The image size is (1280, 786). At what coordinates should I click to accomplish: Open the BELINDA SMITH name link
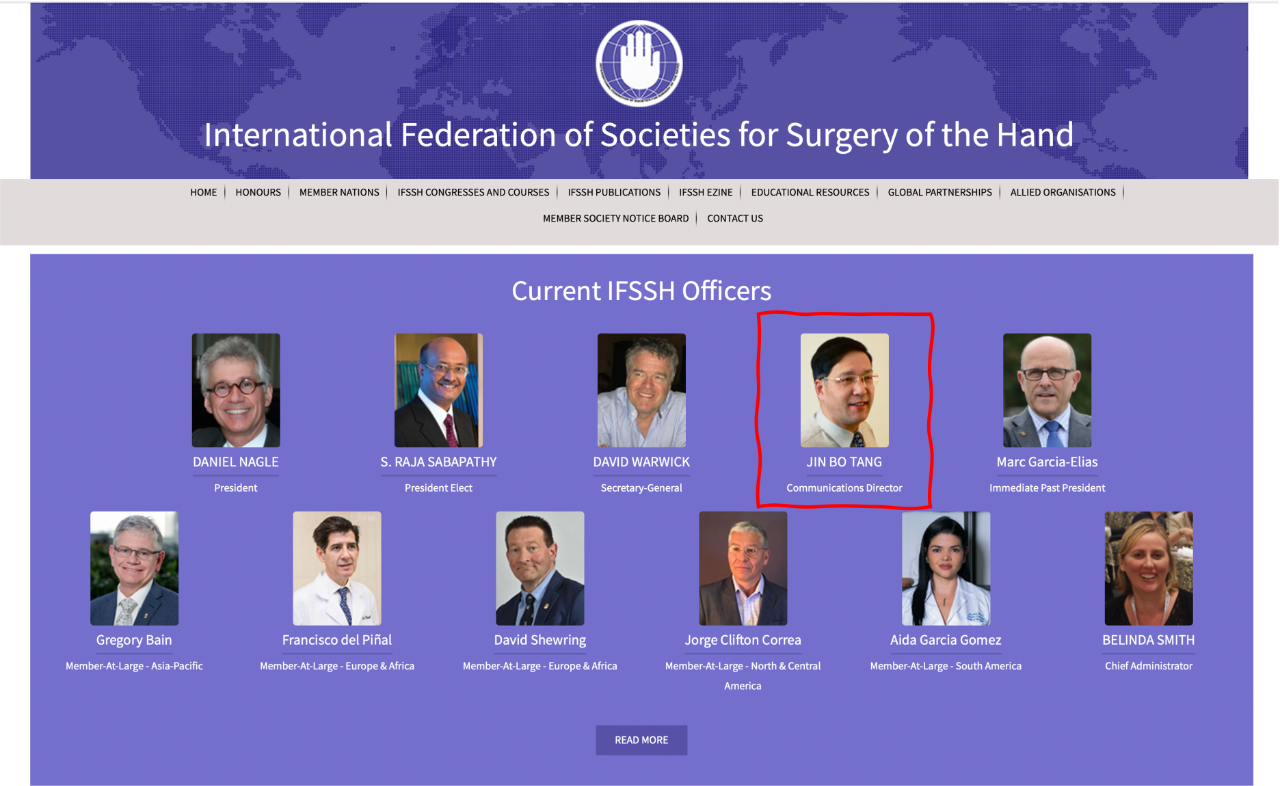tap(1148, 640)
